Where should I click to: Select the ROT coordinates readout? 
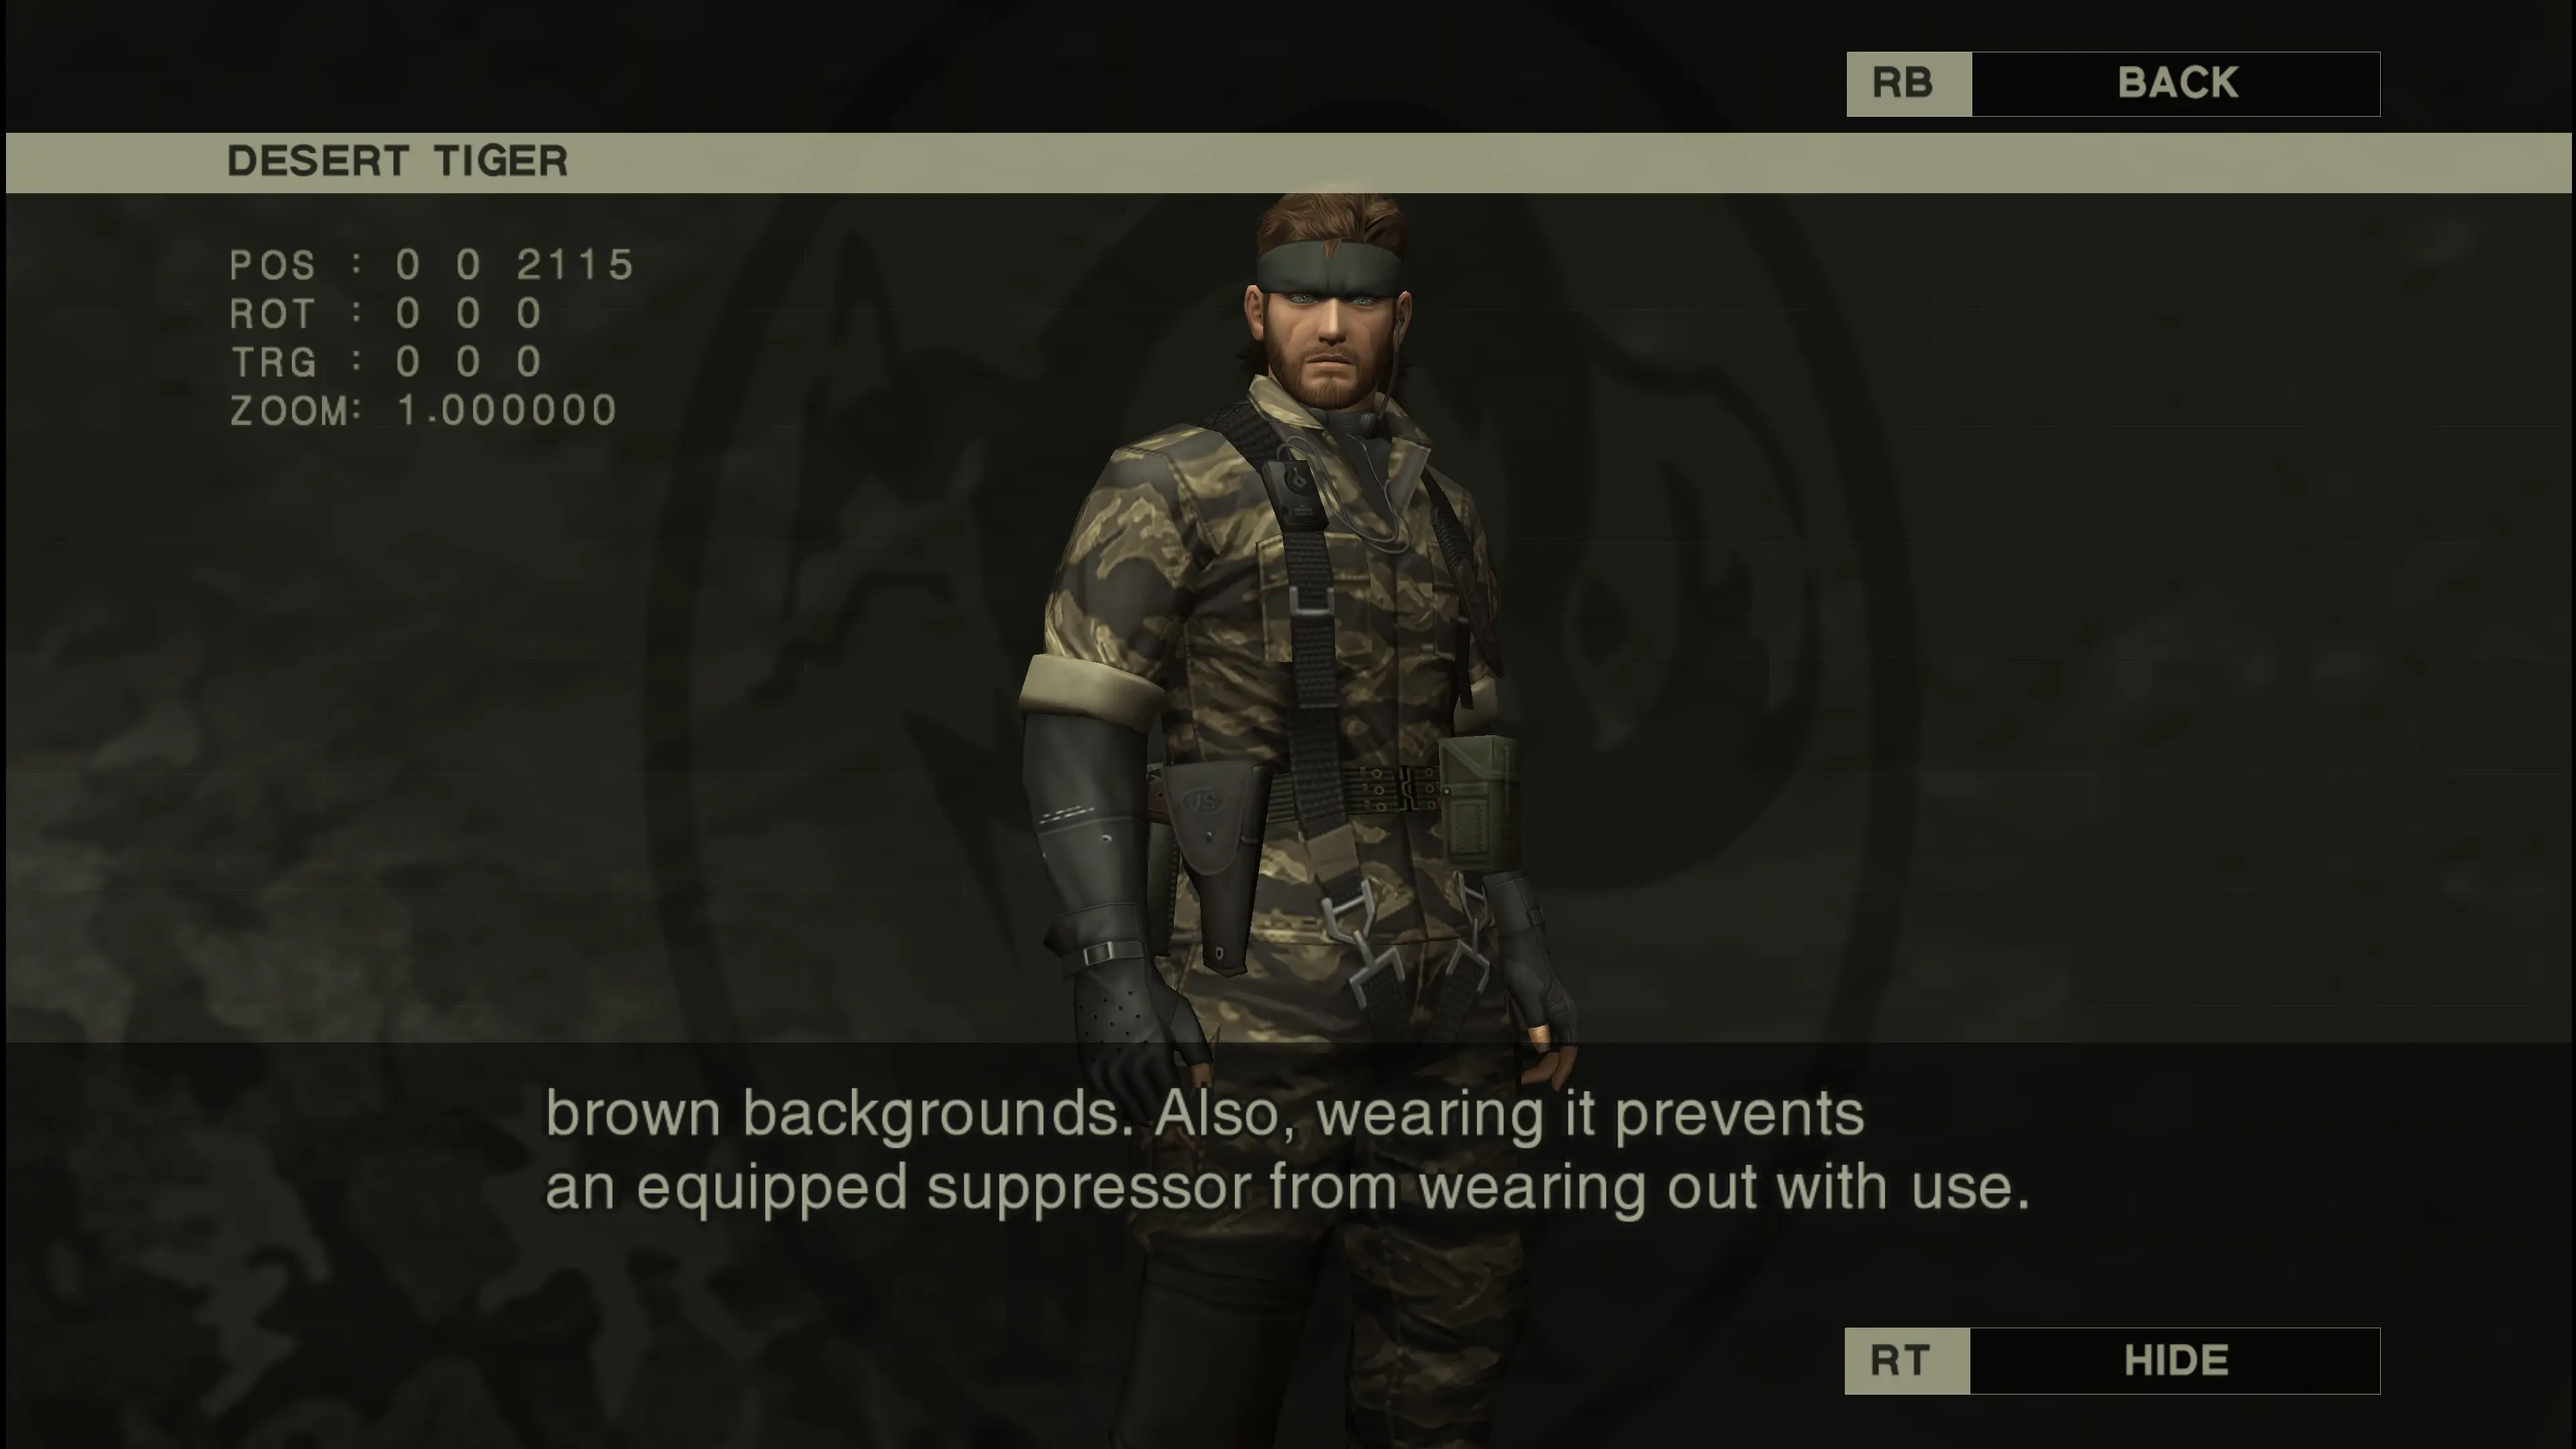click(x=386, y=314)
